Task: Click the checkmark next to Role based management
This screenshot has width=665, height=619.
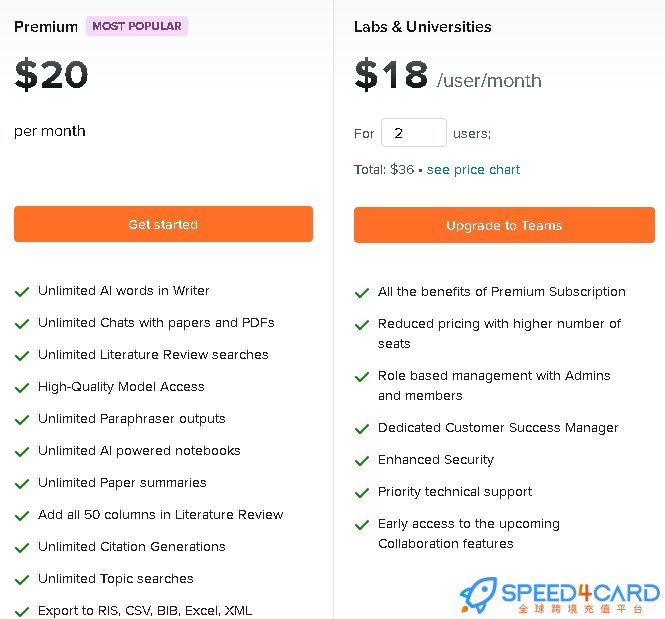Action: tap(362, 377)
